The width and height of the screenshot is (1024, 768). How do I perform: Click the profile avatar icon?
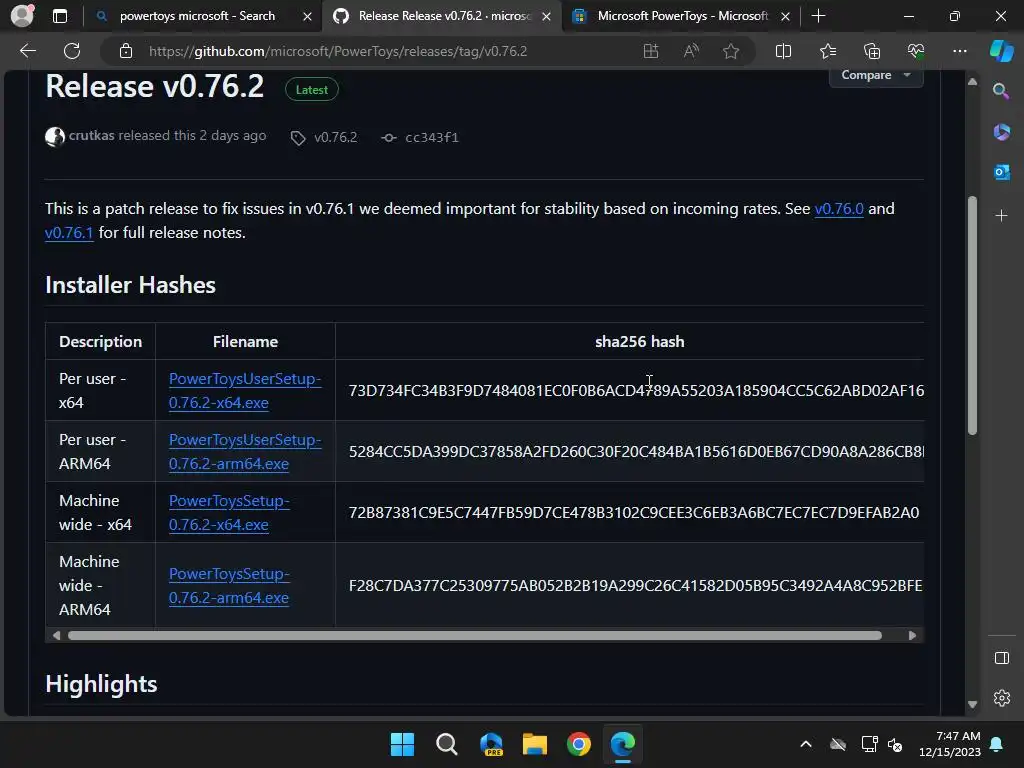click(x=22, y=16)
